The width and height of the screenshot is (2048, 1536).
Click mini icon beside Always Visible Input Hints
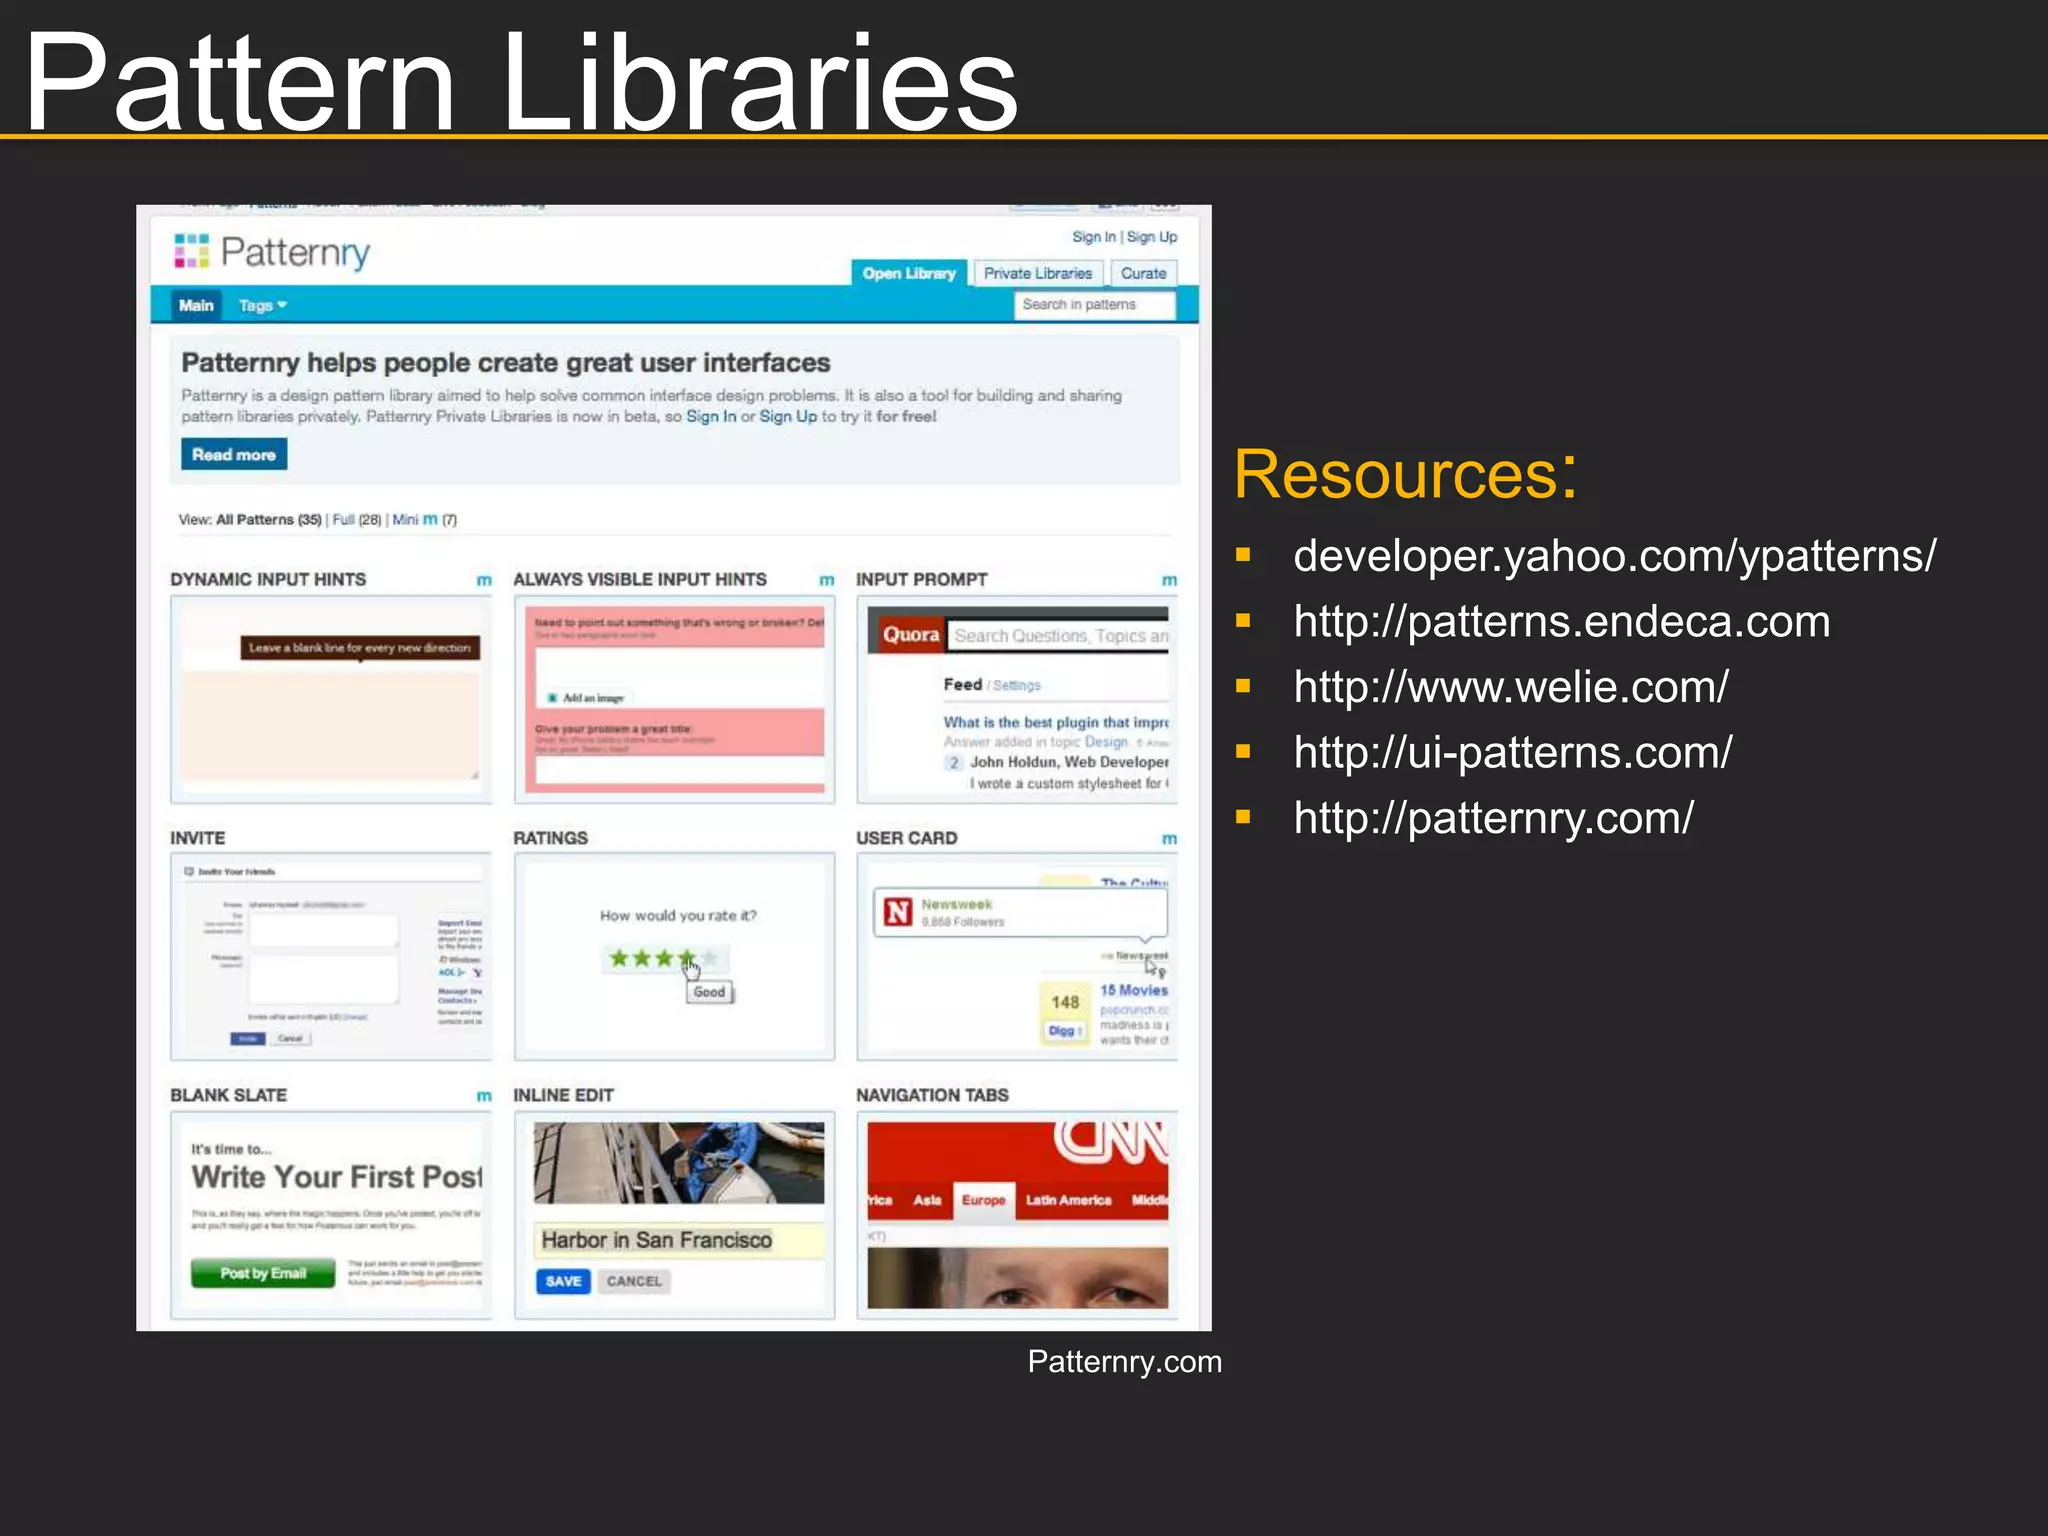tap(827, 580)
